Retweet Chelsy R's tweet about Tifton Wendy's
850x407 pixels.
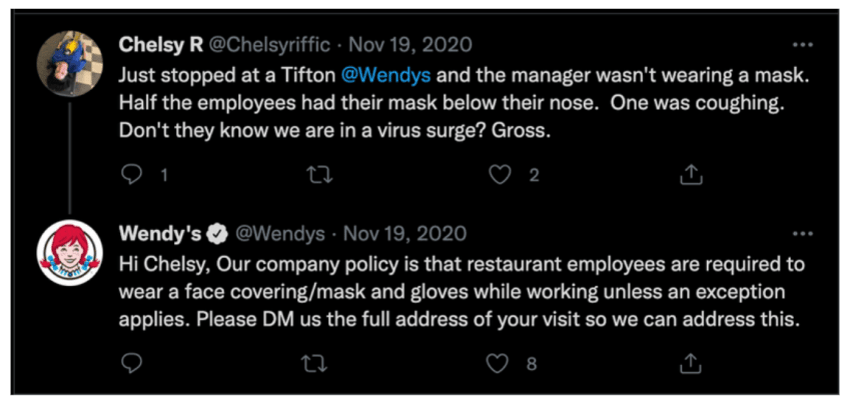(319, 175)
